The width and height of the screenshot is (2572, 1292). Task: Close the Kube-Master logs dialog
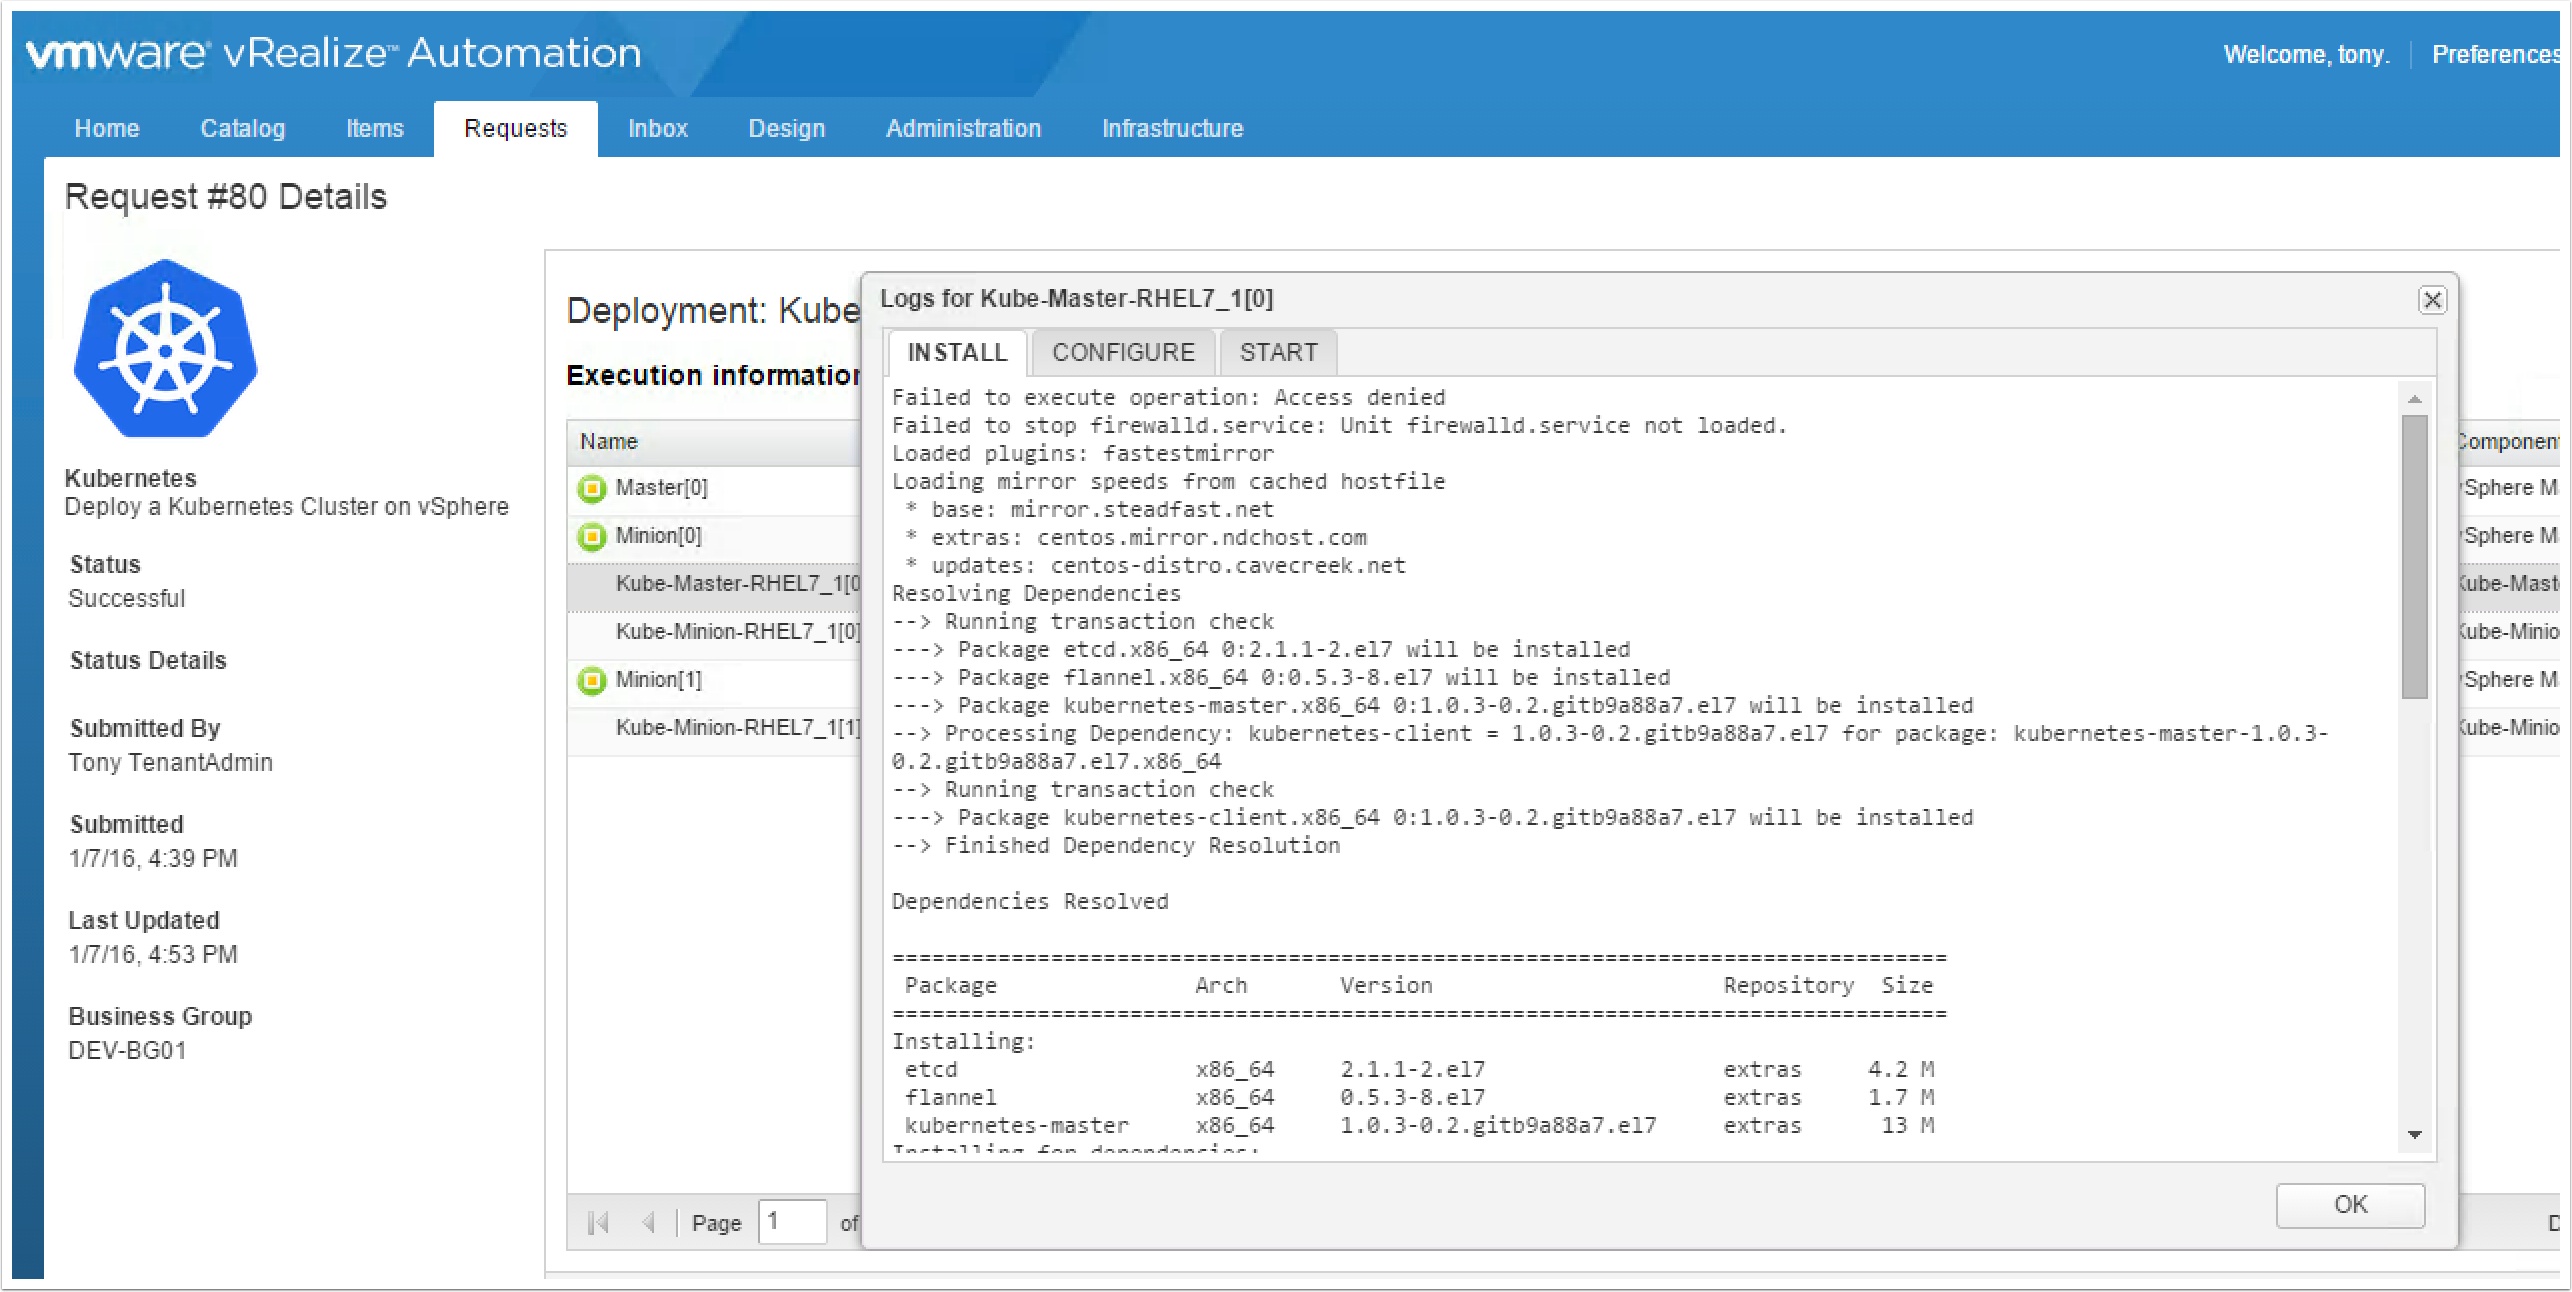pyautogui.click(x=2432, y=300)
